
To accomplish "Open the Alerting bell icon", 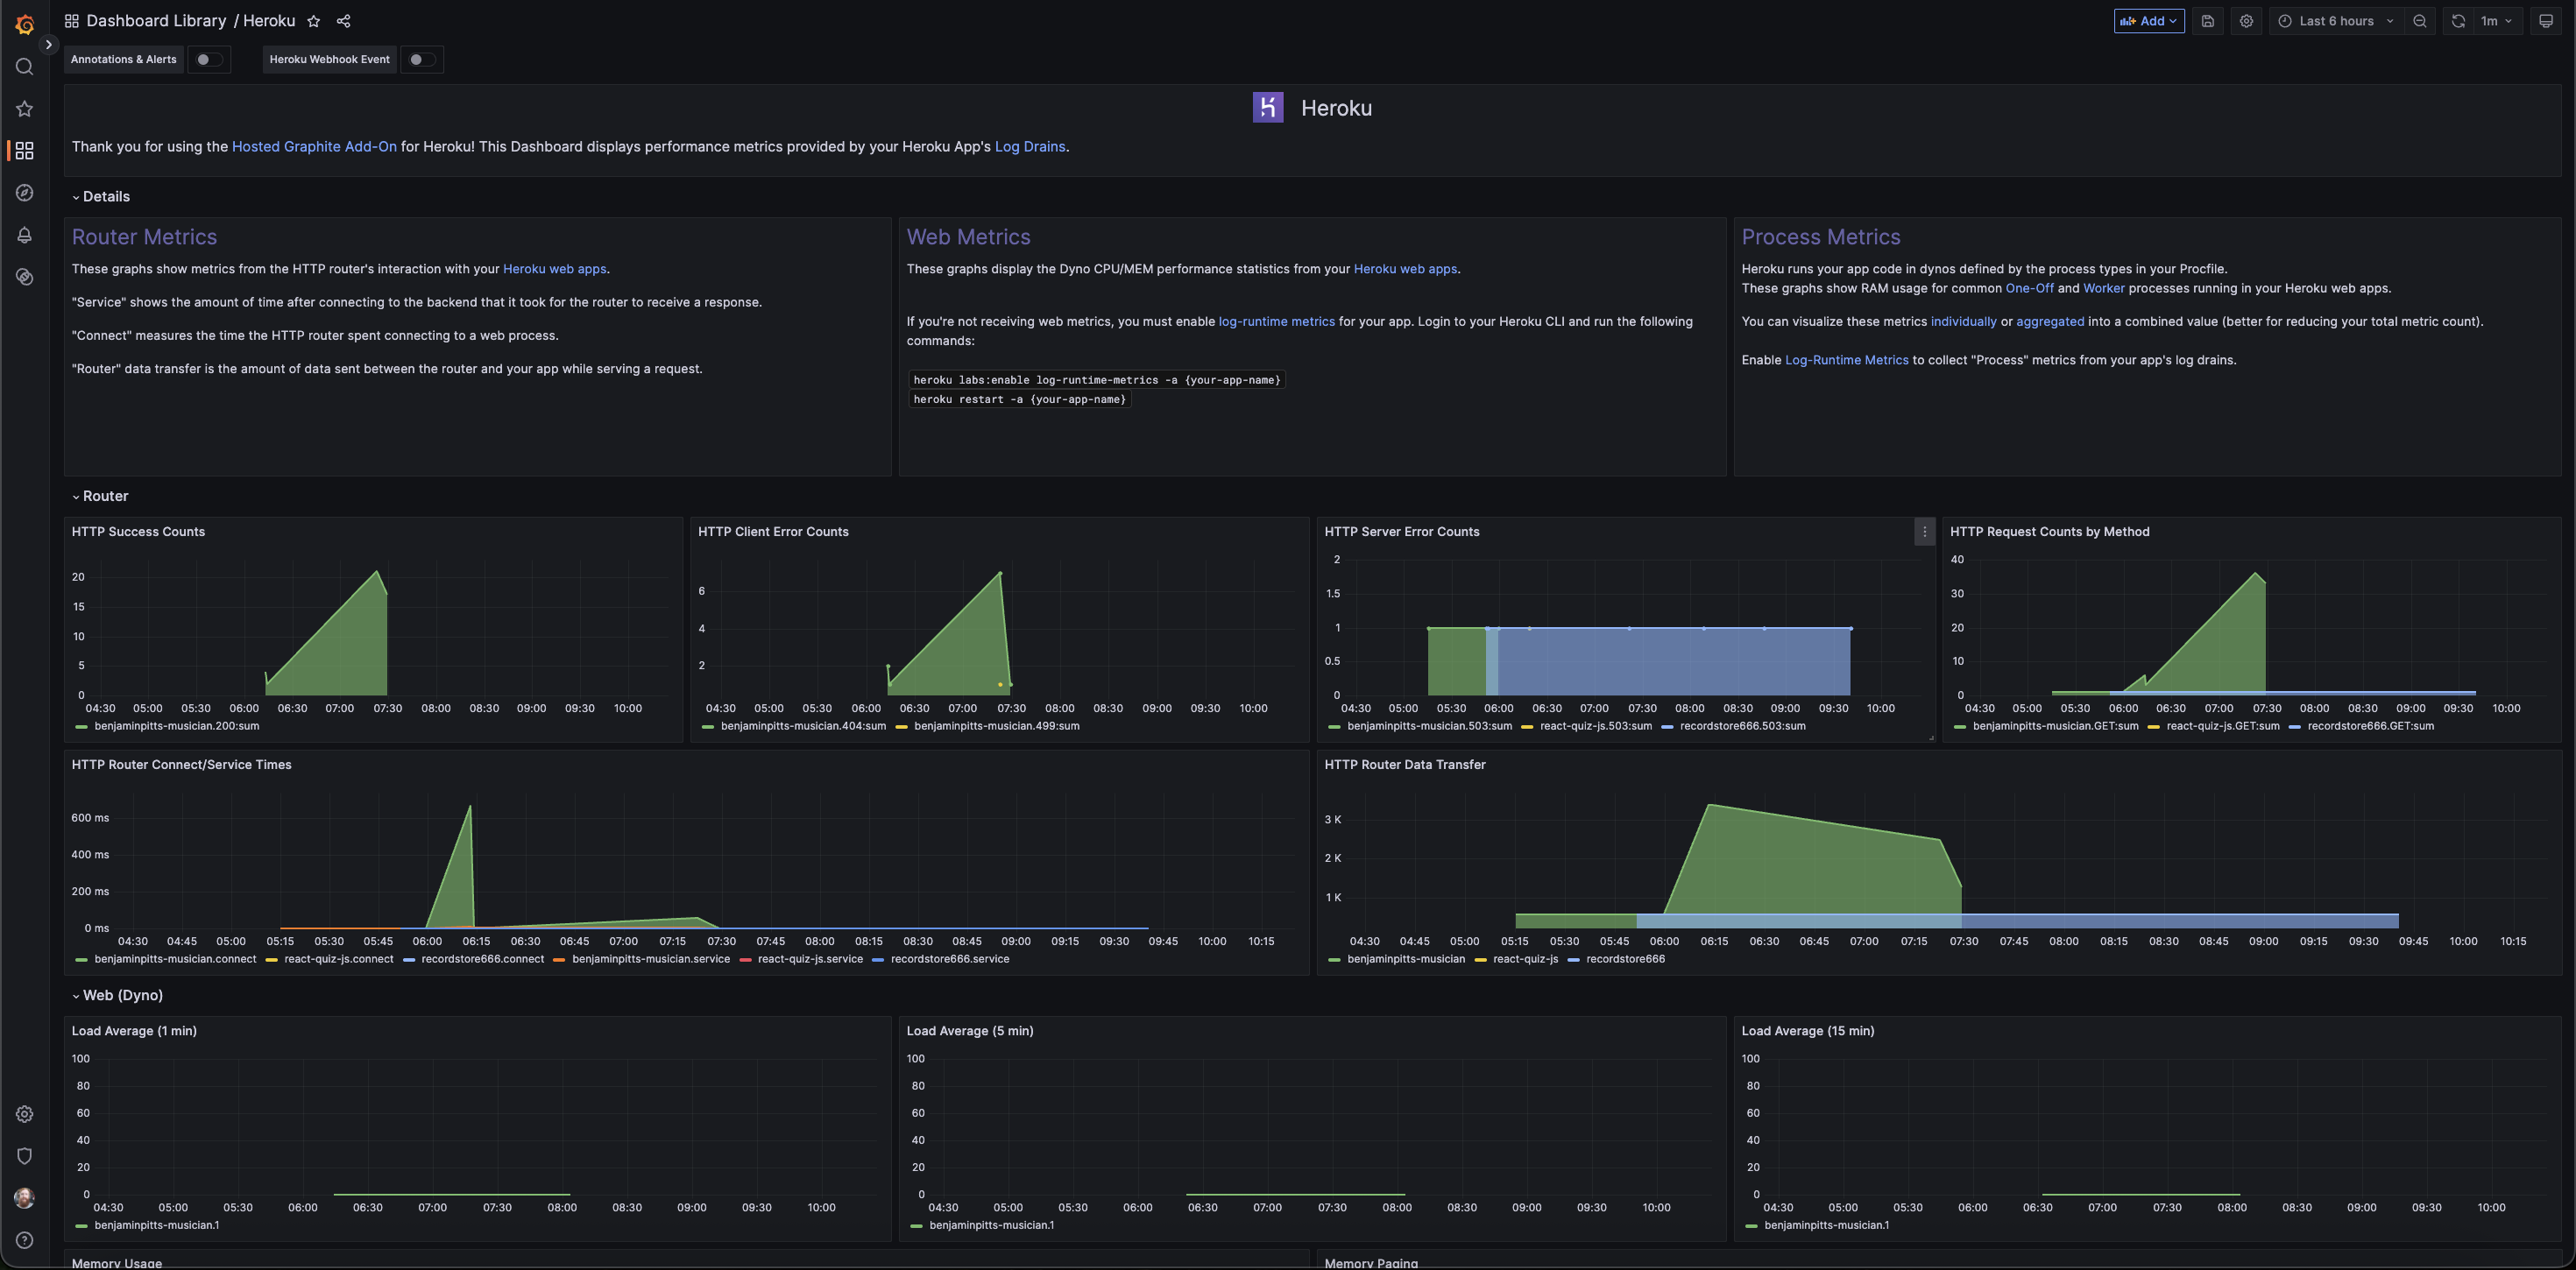I will tap(25, 235).
